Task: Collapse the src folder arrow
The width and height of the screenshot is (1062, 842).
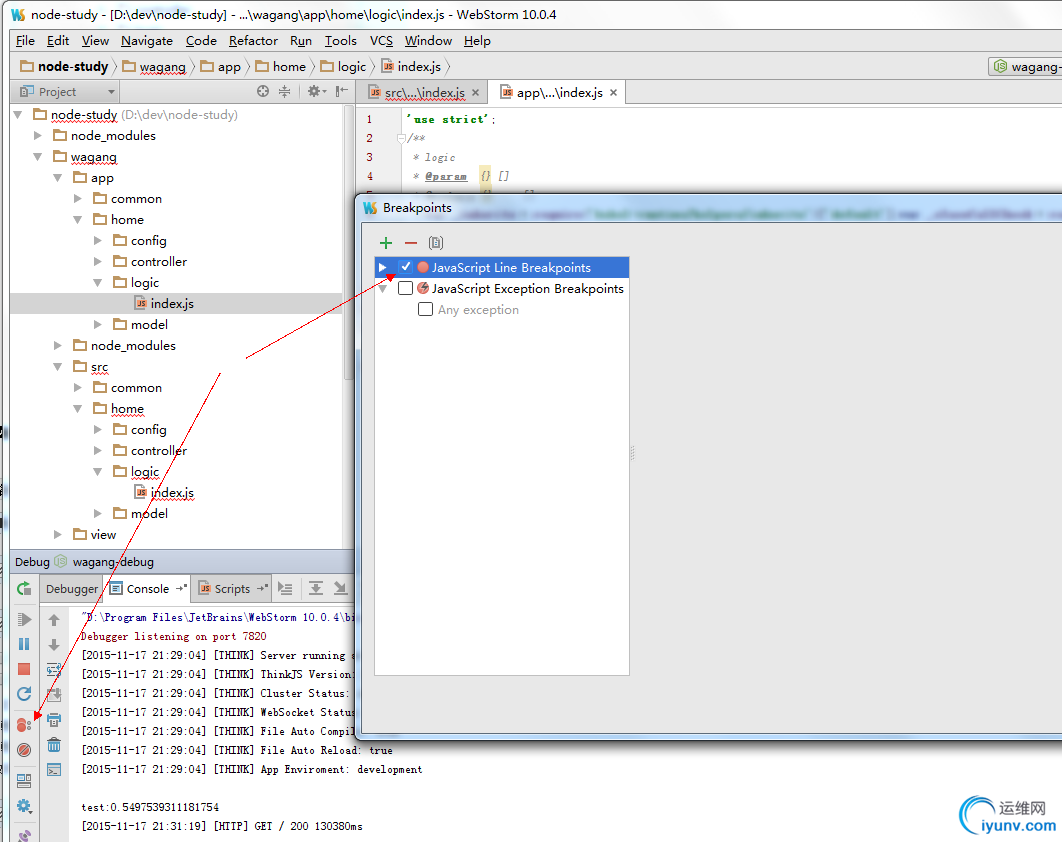Action: click(x=58, y=366)
